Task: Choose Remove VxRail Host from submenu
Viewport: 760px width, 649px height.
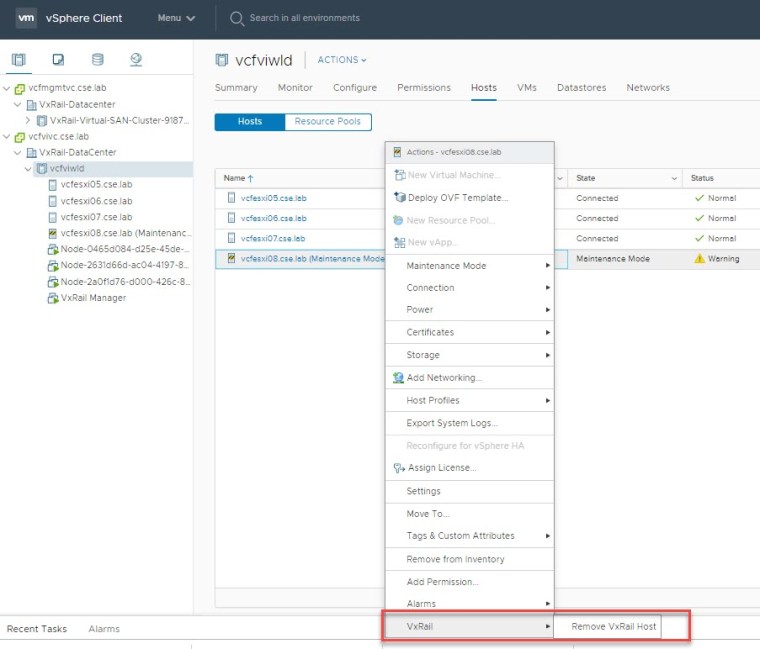Action: point(613,627)
